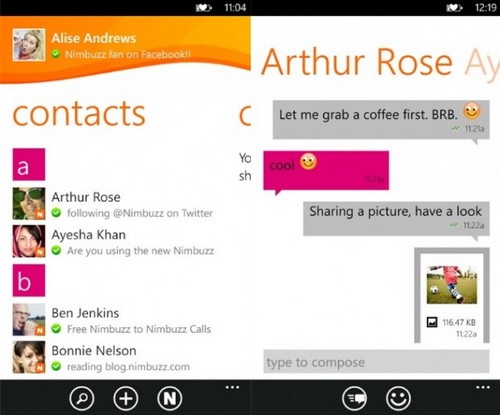Click the battery indicator above contacts screen
The height and width of the screenshot is (415, 500).
203,7
